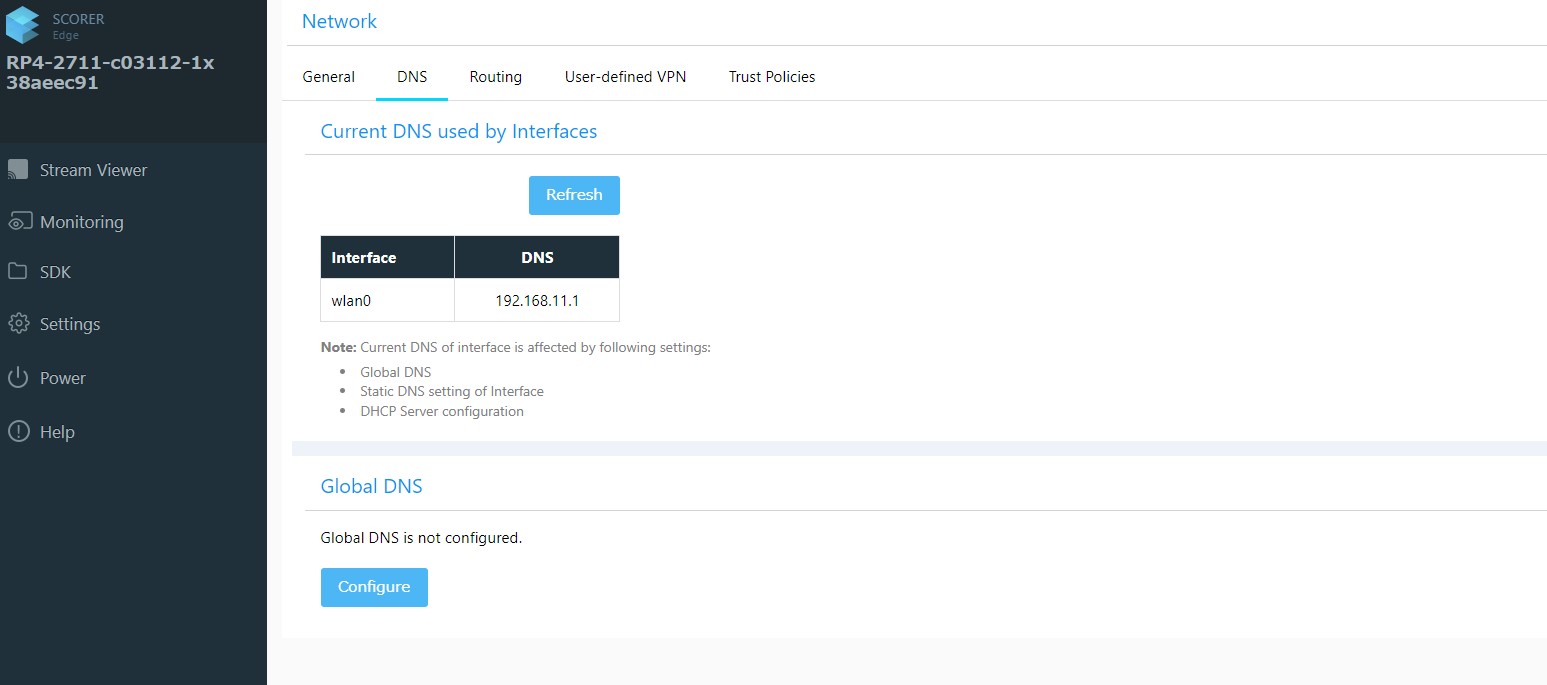Viewport: 1547px width, 685px height.
Task: Click the Interface column header
Action: point(387,257)
